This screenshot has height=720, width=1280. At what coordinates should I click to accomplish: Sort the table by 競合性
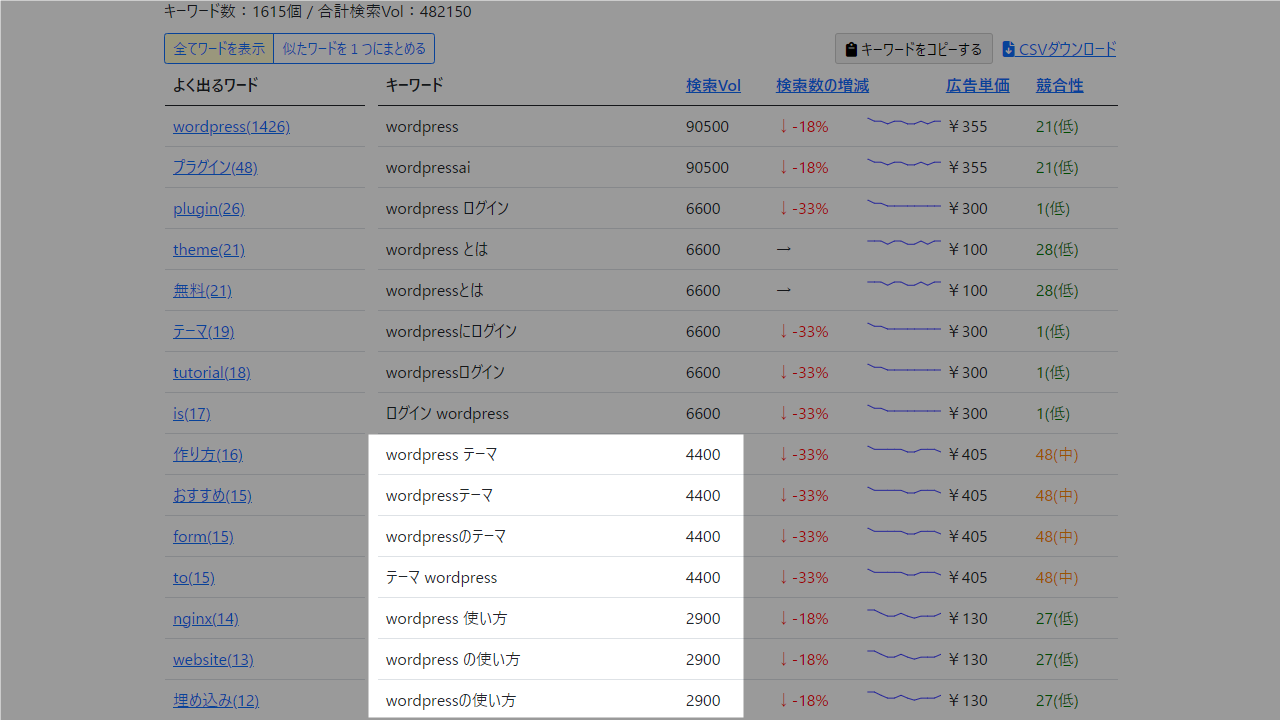click(1058, 85)
